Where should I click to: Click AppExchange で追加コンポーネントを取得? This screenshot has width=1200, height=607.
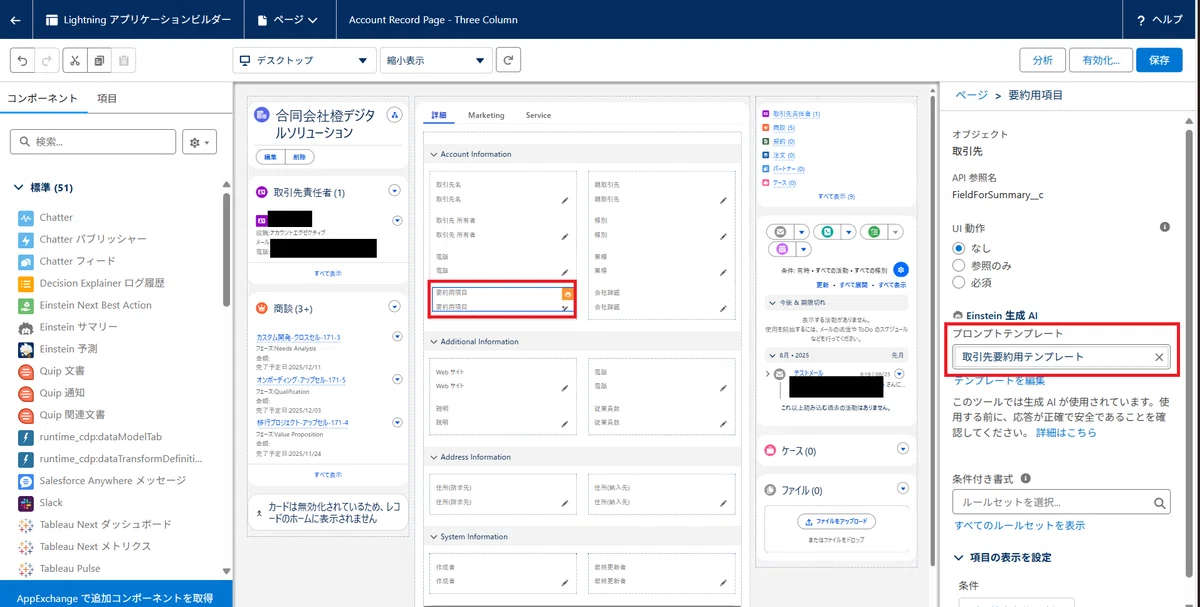tap(115, 597)
